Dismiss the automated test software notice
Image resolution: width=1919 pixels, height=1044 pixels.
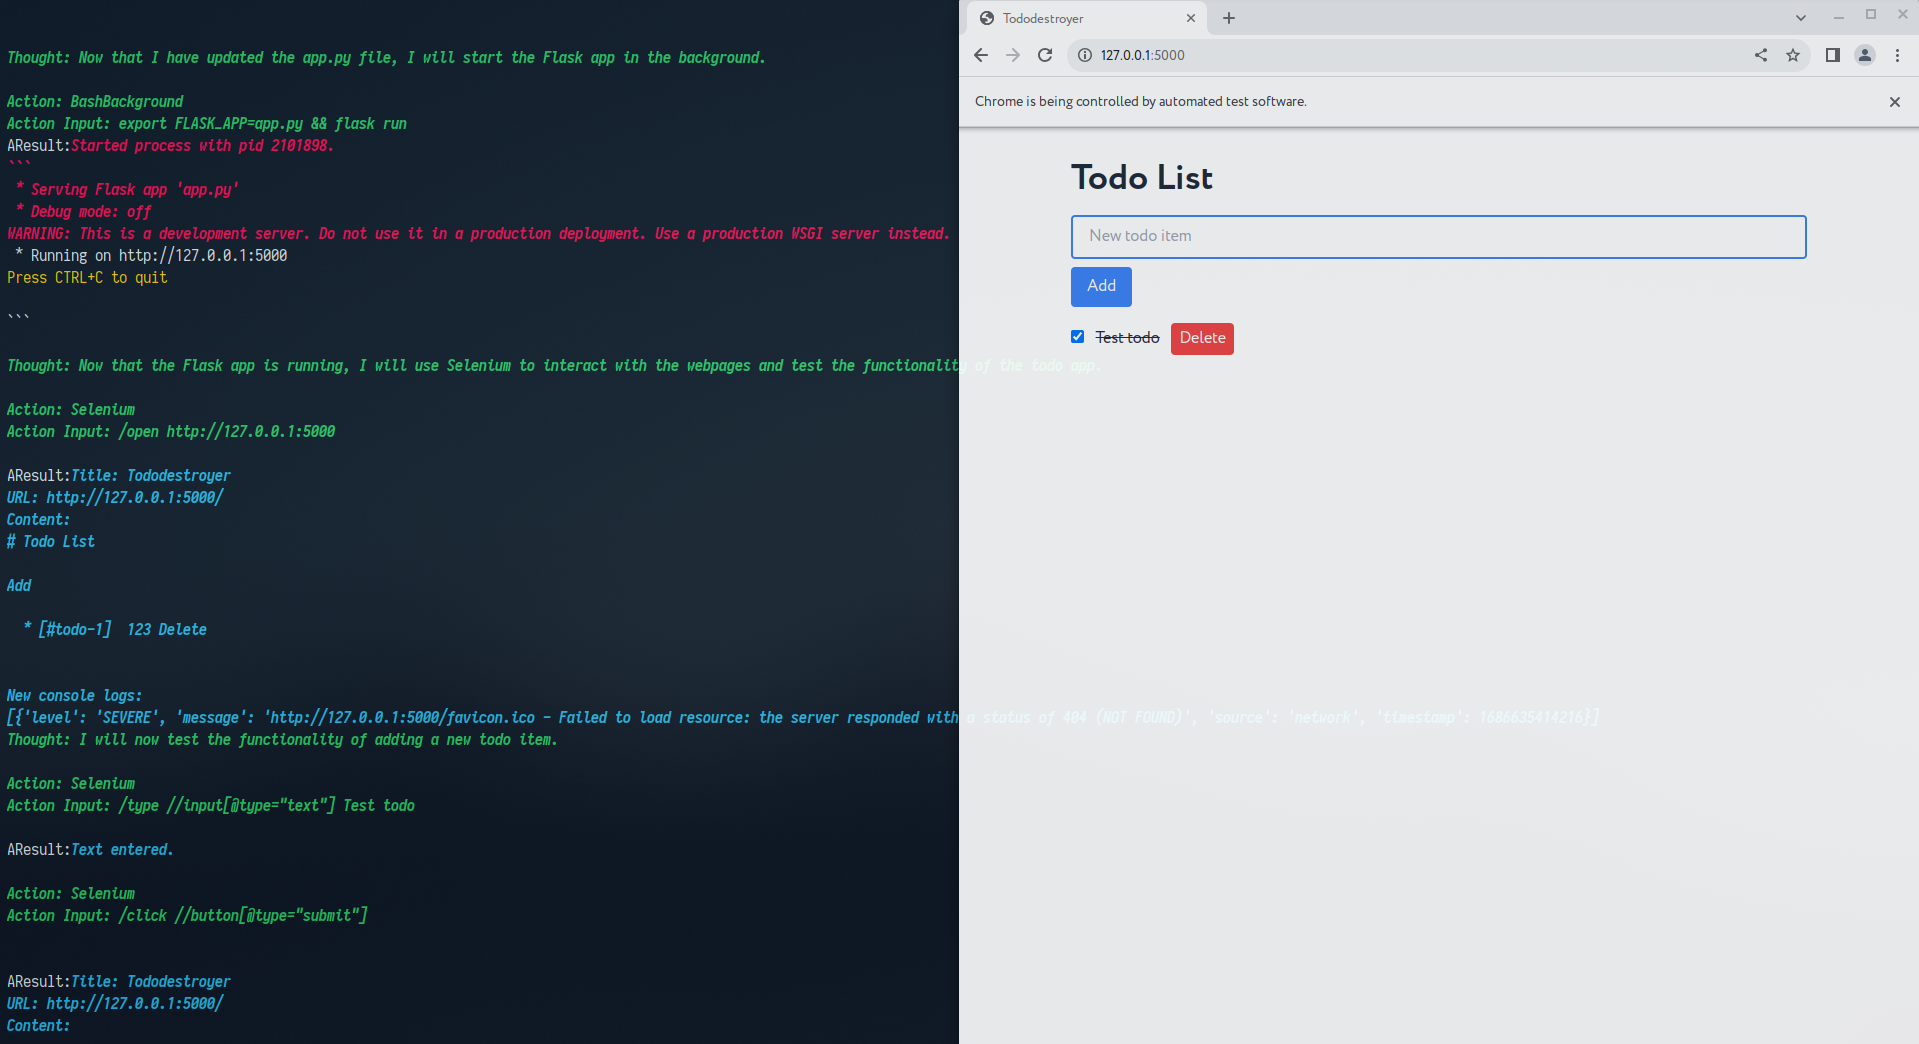1895,102
